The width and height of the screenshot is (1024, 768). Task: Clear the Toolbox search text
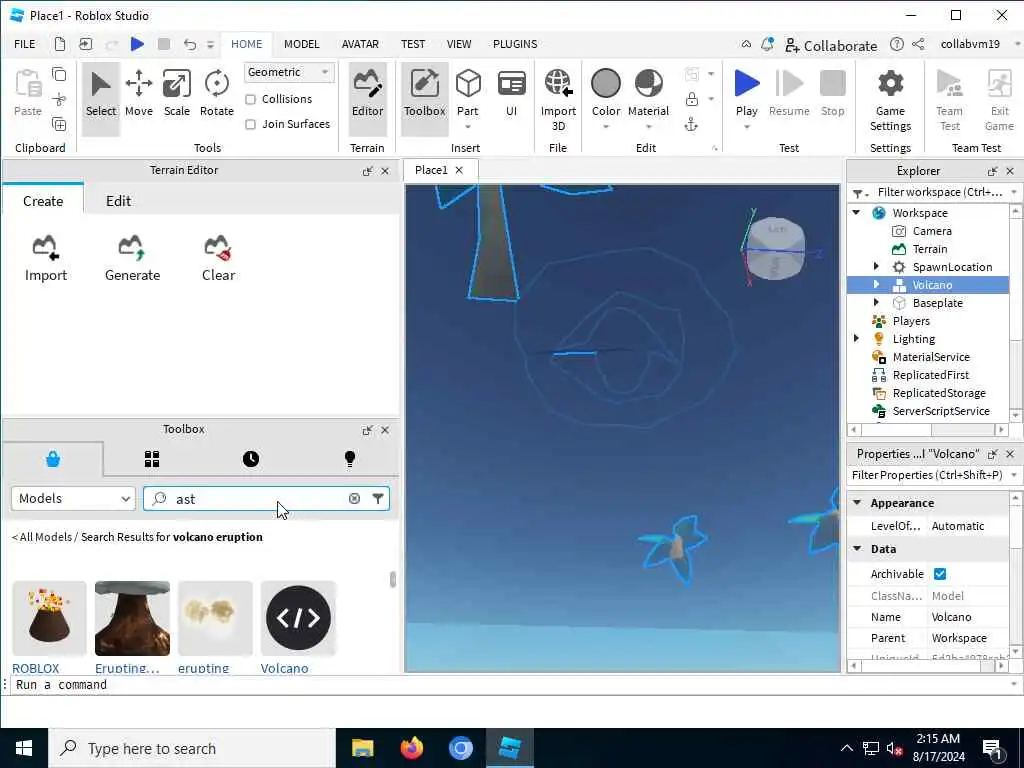[354, 498]
